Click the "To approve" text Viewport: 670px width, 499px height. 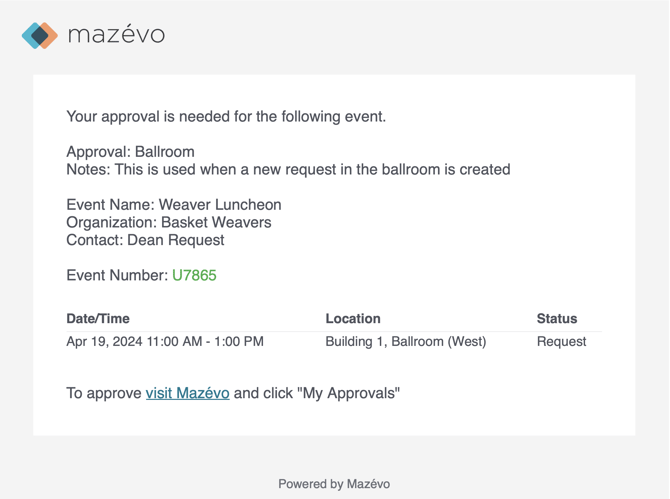[x=104, y=393]
